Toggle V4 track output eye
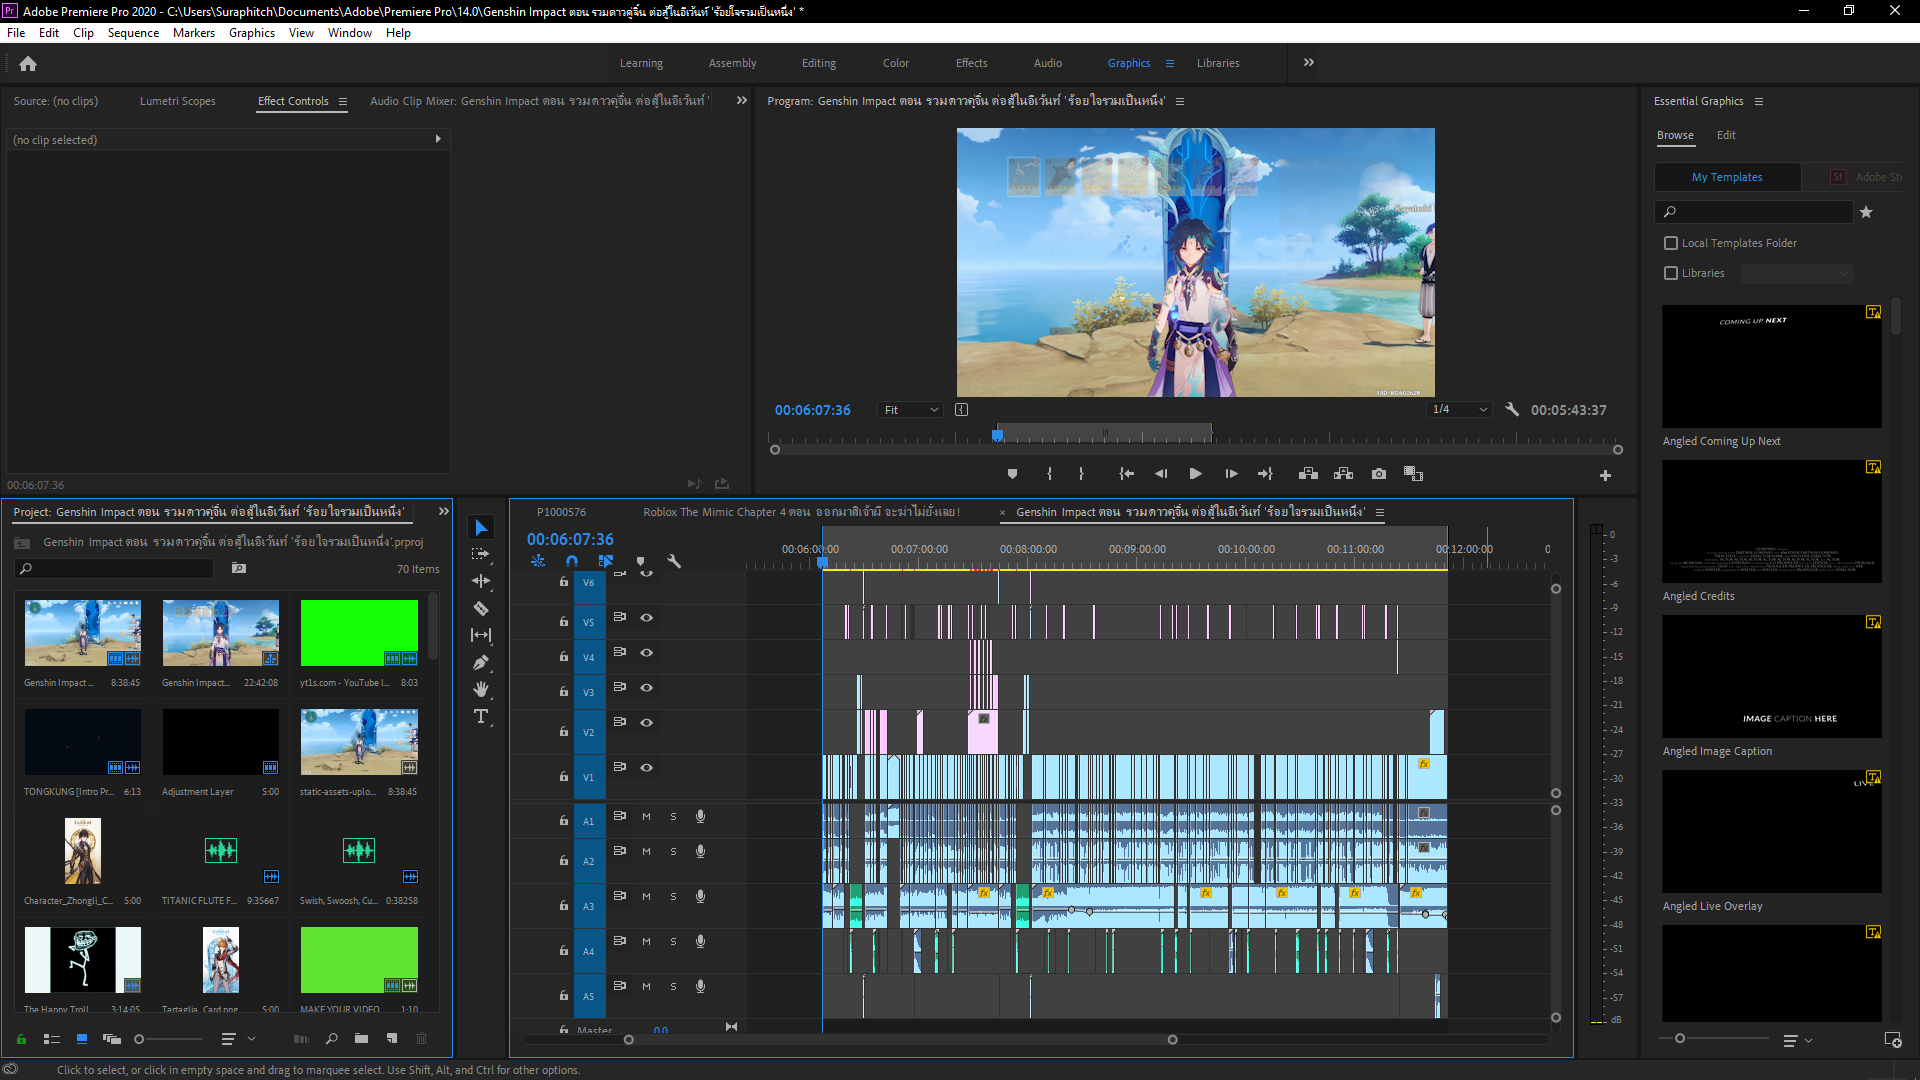1920x1080 pixels. (x=647, y=653)
